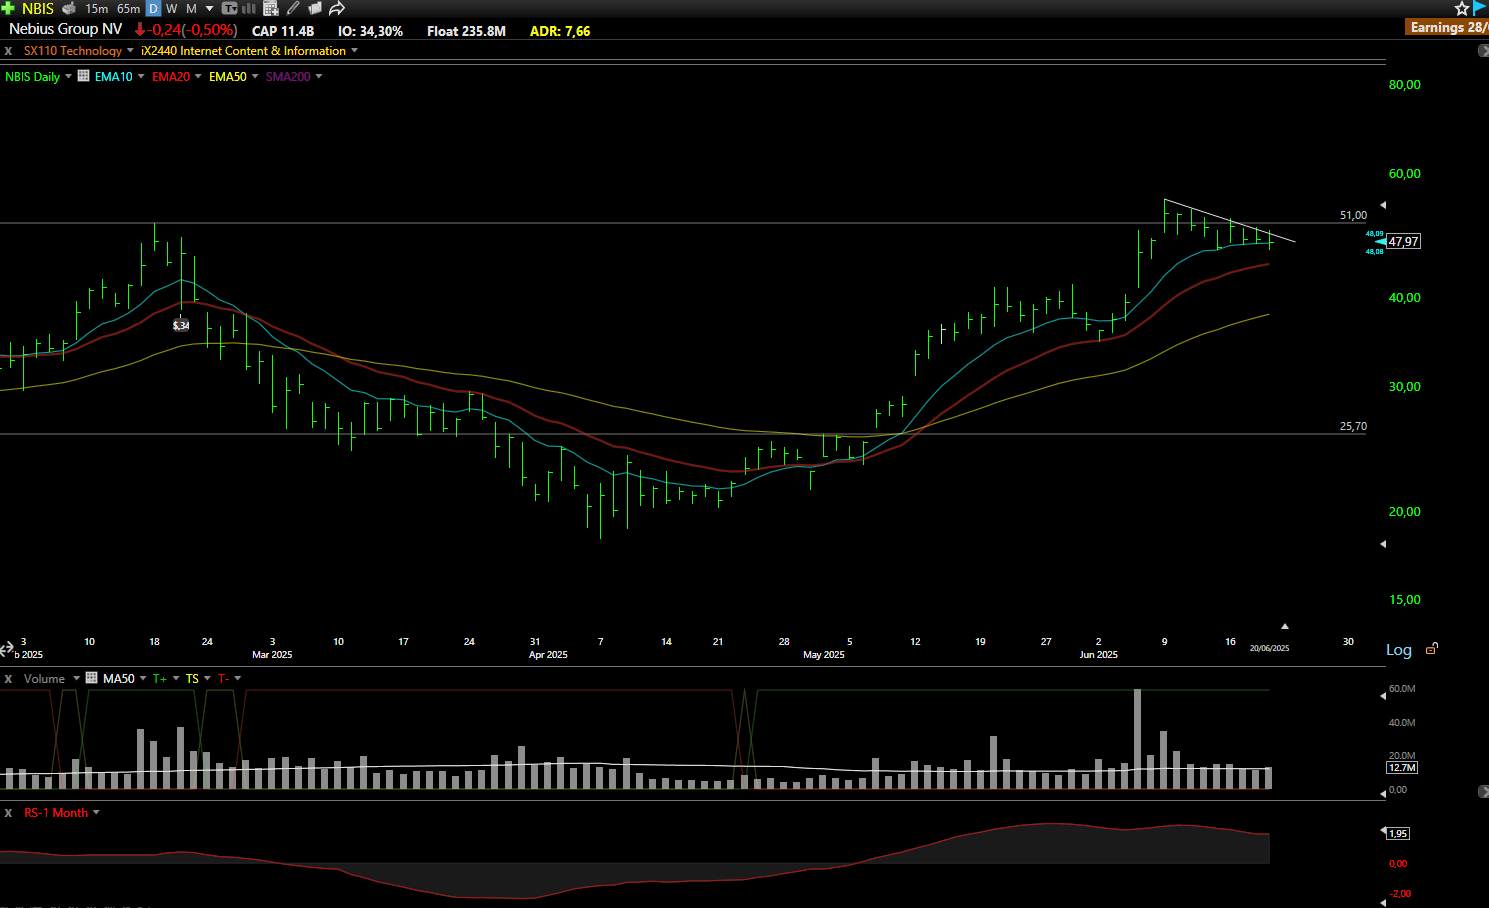The image size is (1489, 908).
Task: Switch to the 65m timeframe
Action: point(129,8)
